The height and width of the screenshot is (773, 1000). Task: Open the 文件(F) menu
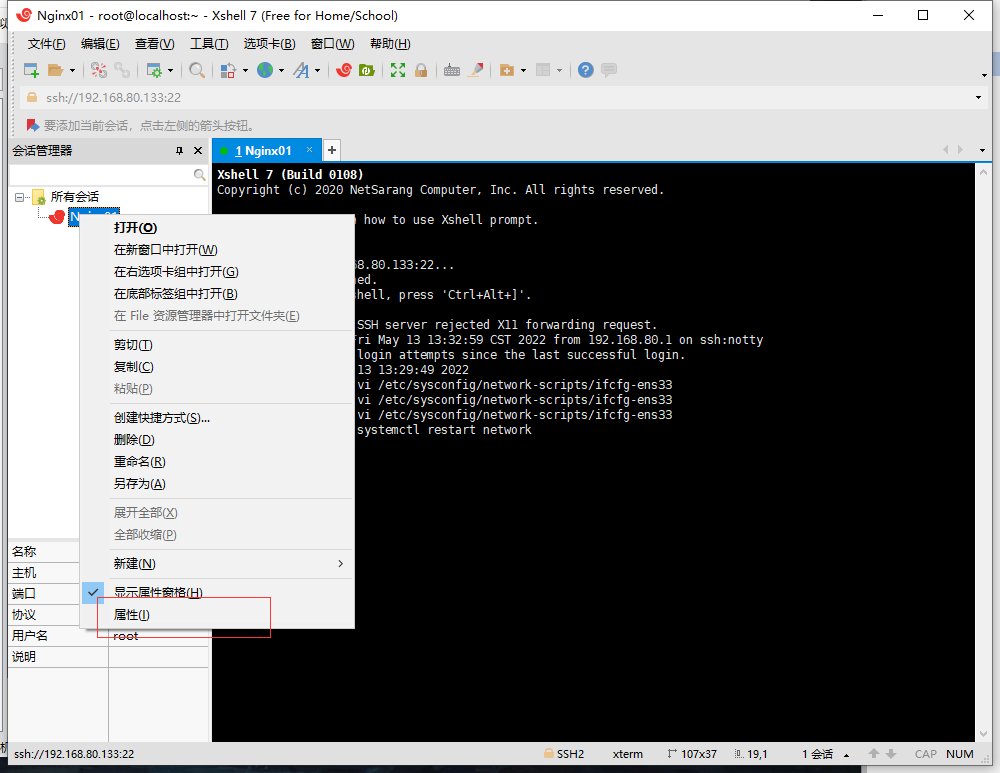point(47,44)
